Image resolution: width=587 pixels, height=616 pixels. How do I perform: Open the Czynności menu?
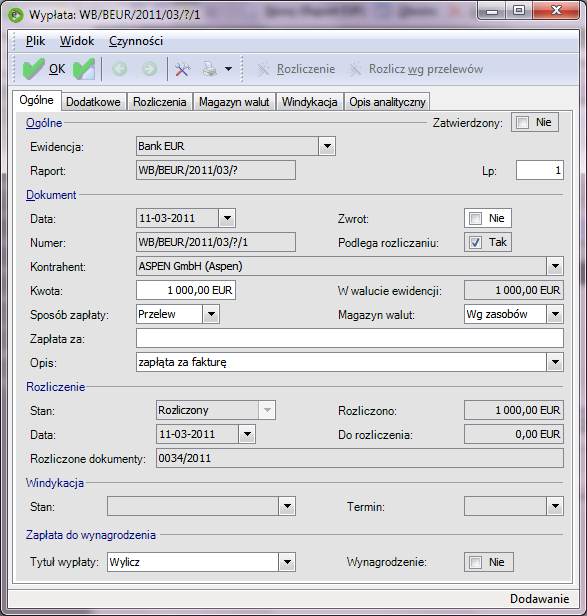136,41
